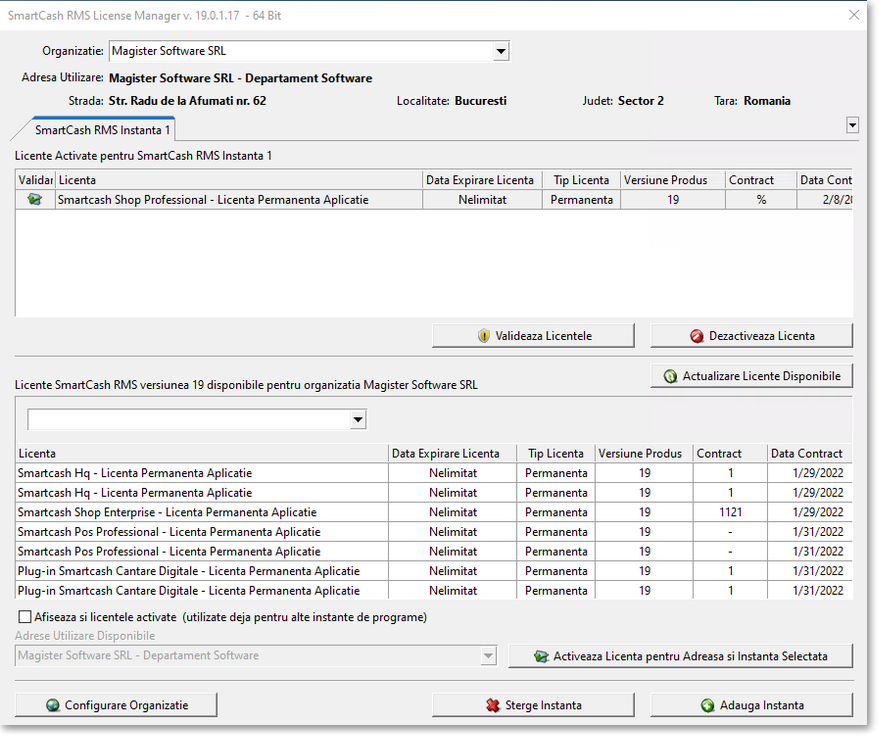Click the red icon on Dezactiveaza Licenta
Image resolution: width=885 pixels, height=740 pixels.
[696, 336]
